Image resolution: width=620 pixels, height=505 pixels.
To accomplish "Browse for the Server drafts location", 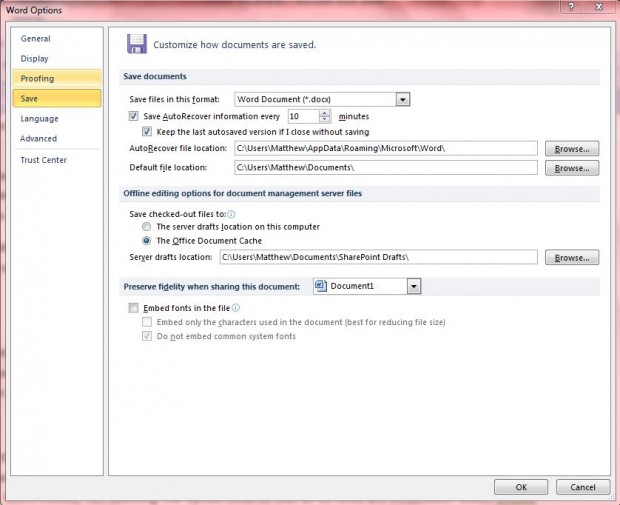I will tap(571, 257).
